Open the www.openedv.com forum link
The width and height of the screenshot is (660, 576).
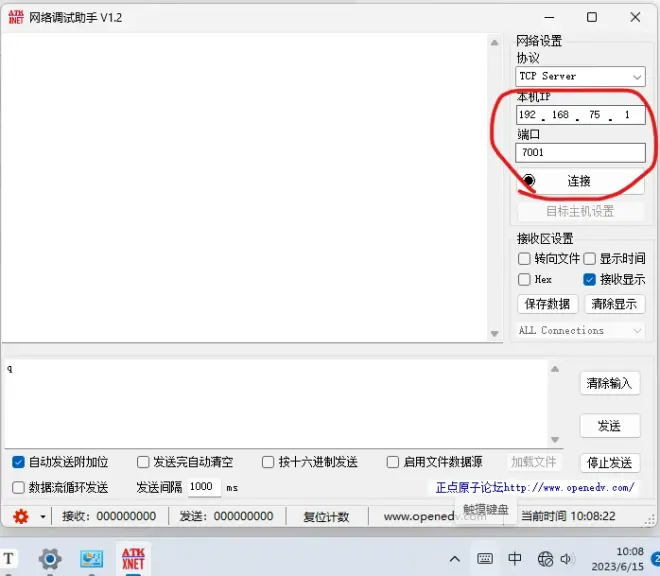point(569,488)
